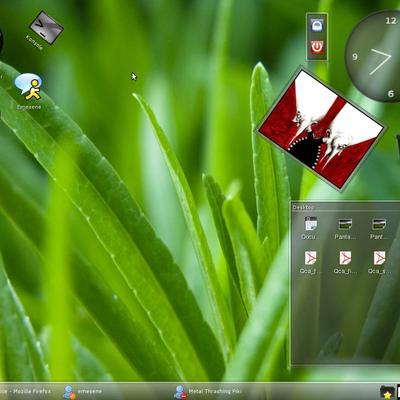Click the analog clock widget
The width and height of the screenshot is (400, 400).
[x=373, y=56]
